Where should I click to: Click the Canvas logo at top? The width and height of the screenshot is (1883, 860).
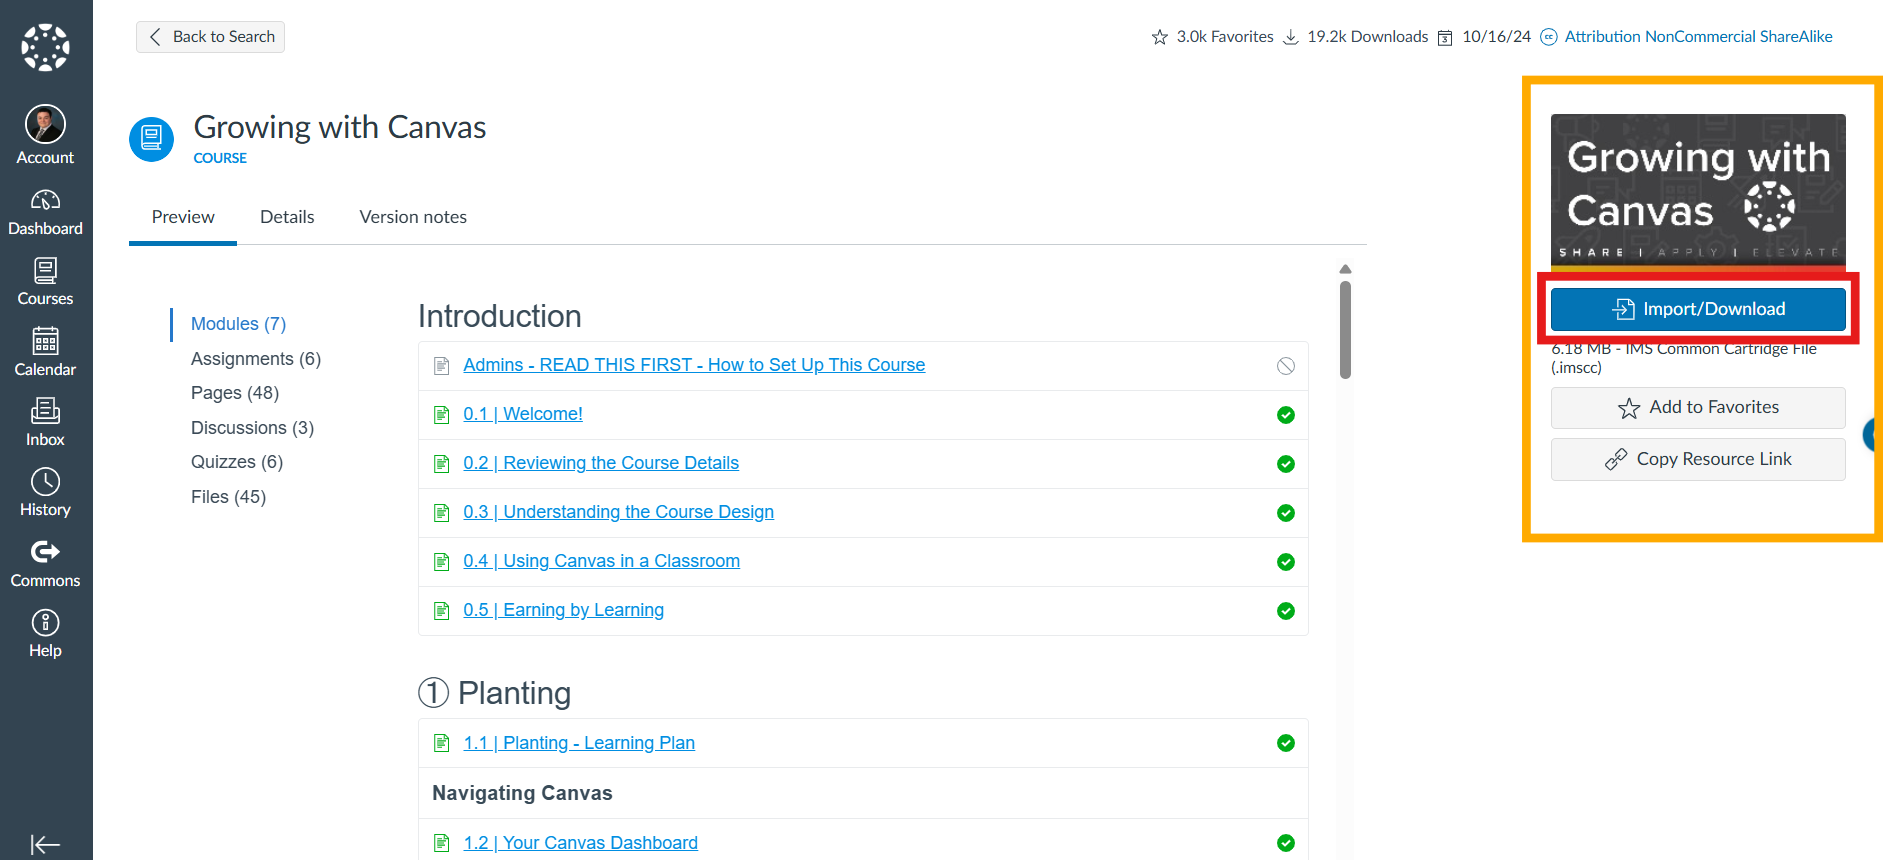pyautogui.click(x=45, y=47)
